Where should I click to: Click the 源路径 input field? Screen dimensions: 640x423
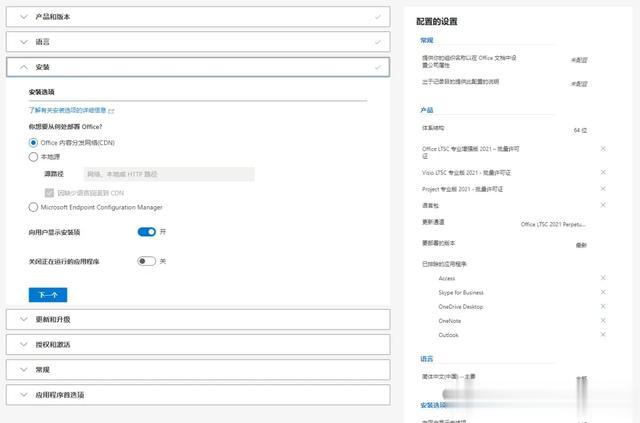[169, 174]
